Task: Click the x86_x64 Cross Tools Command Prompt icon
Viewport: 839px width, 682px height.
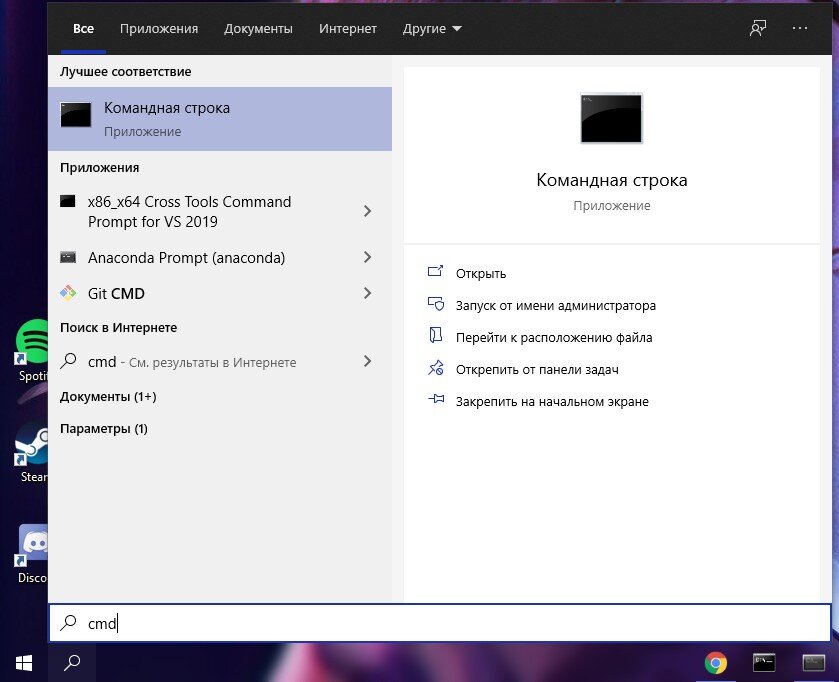Action: [68, 202]
